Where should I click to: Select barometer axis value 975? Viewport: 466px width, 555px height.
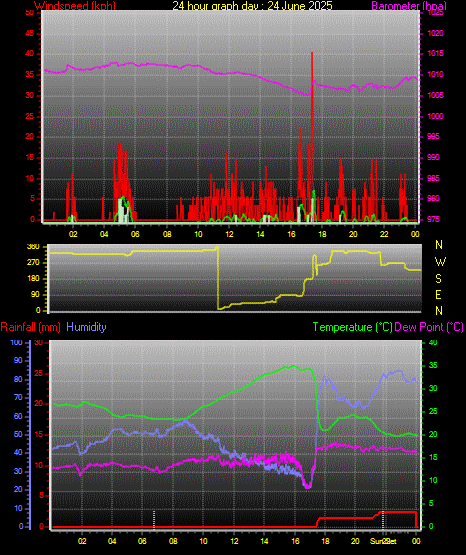tap(433, 219)
